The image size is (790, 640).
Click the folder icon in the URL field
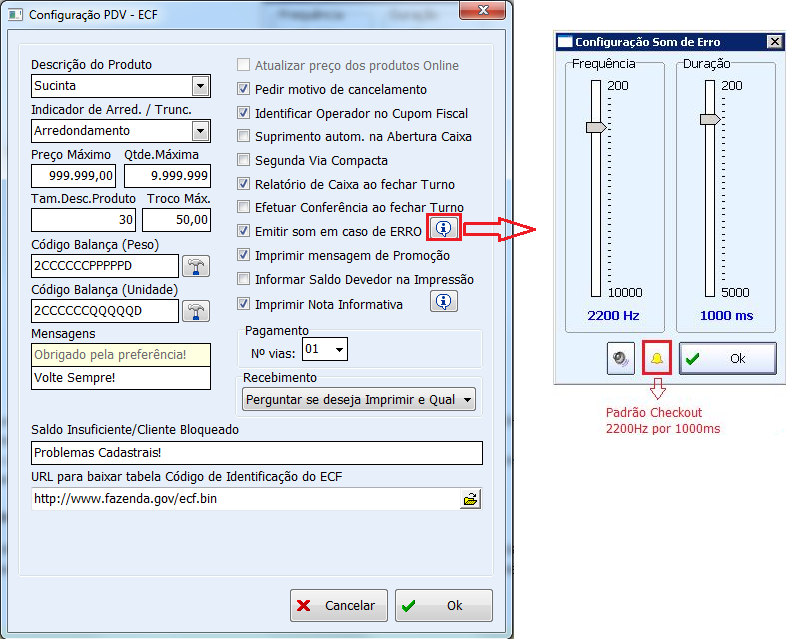471,499
